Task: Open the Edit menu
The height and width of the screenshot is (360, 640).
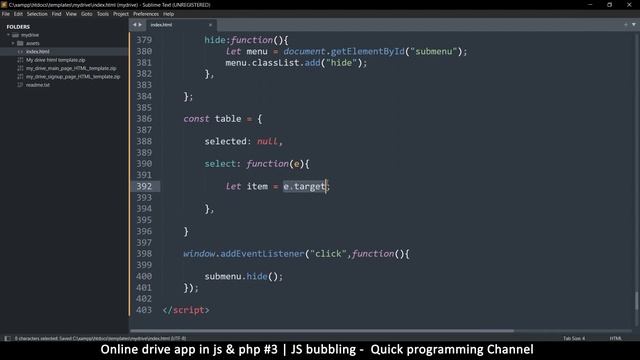Action: coord(18,14)
